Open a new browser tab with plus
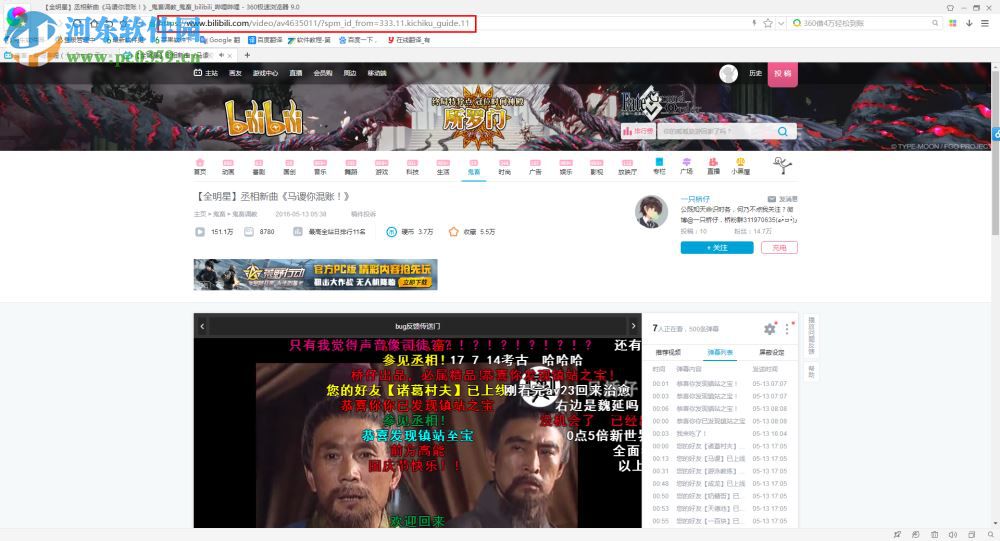The width and height of the screenshot is (1000, 541). click(247, 55)
